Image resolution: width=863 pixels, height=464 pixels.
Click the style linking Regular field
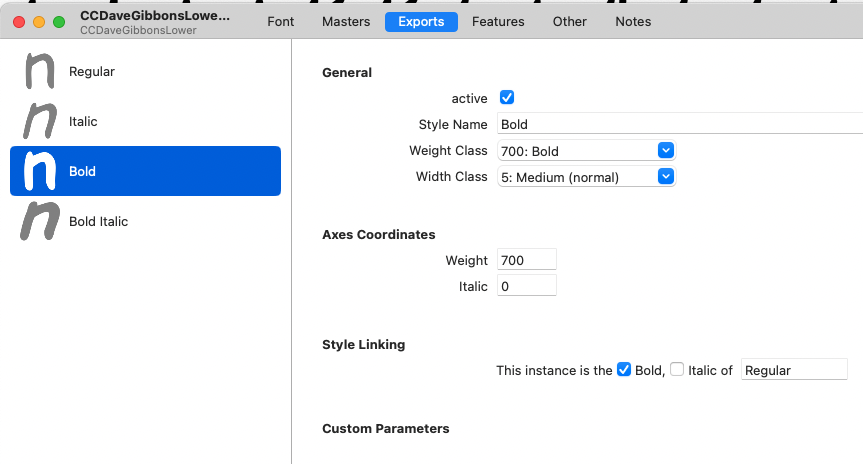794,370
